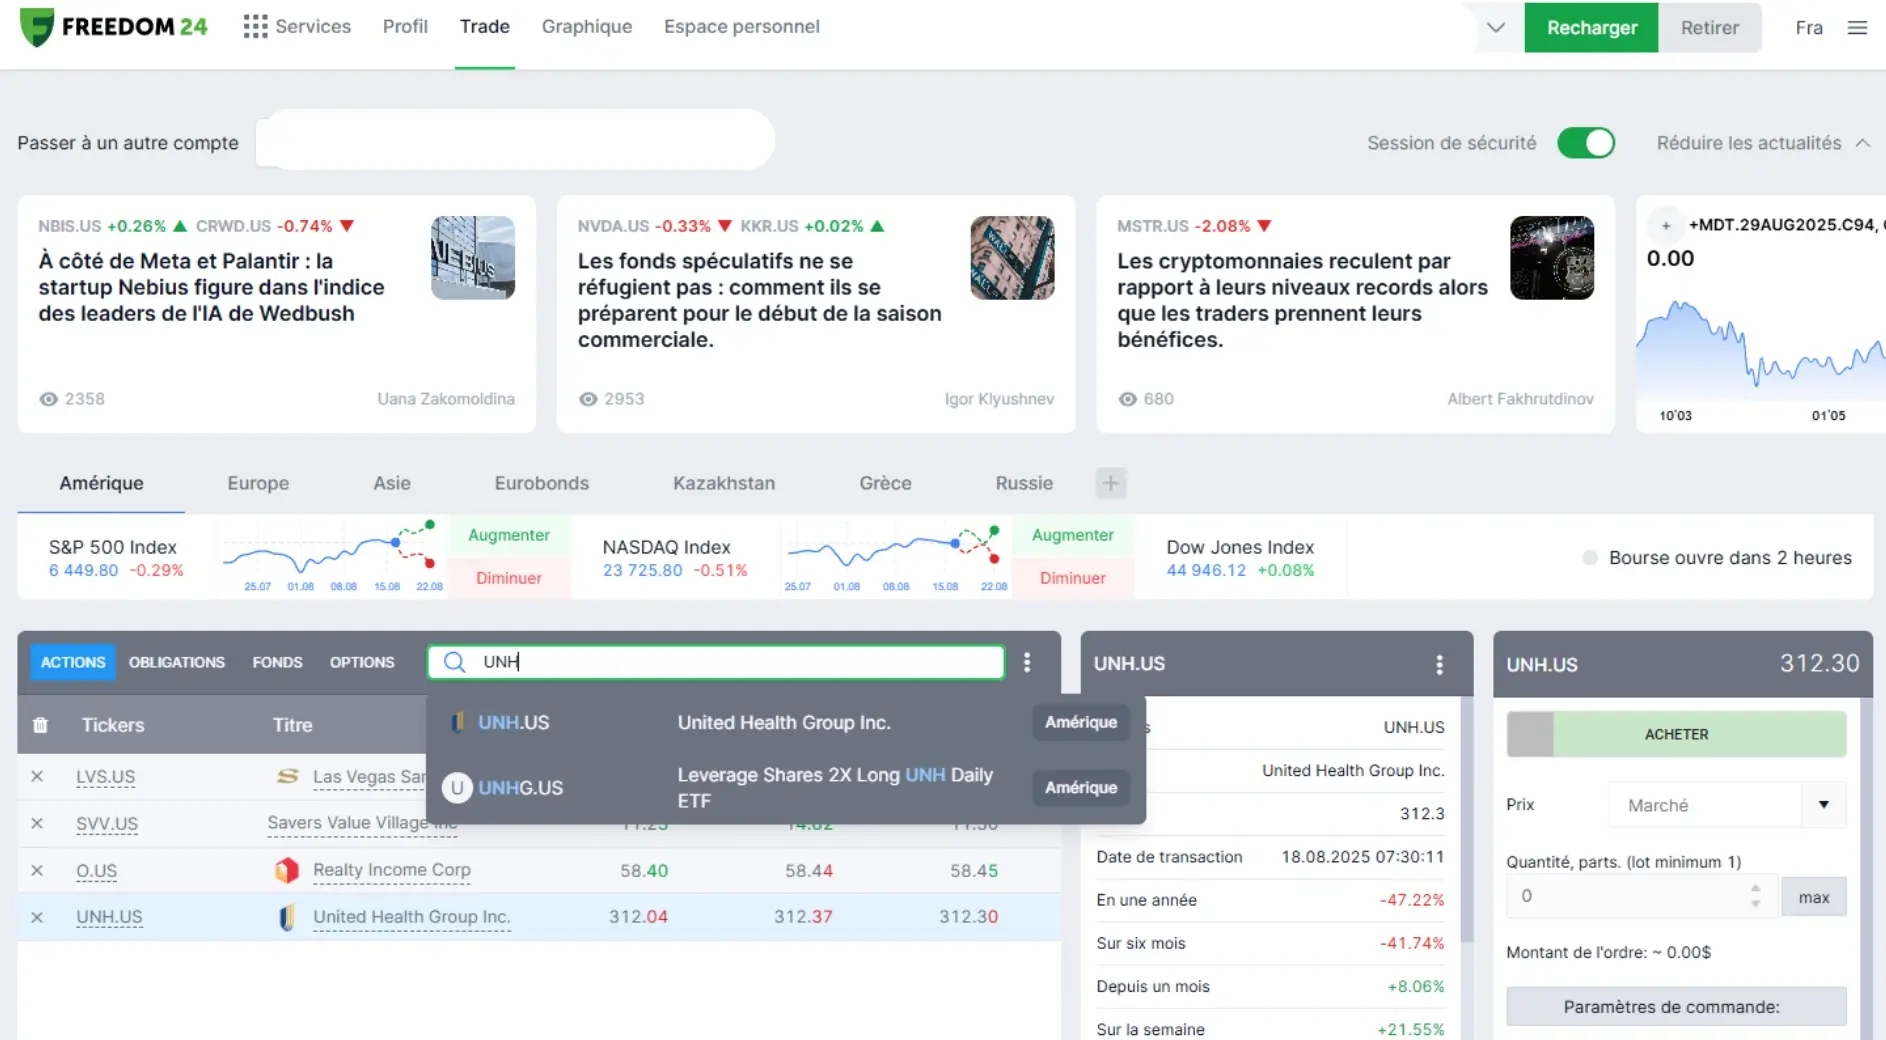Image resolution: width=1886 pixels, height=1040 pixels.
Task: Open United Health Group Inc. watchlist title
Action: point(412,917)
